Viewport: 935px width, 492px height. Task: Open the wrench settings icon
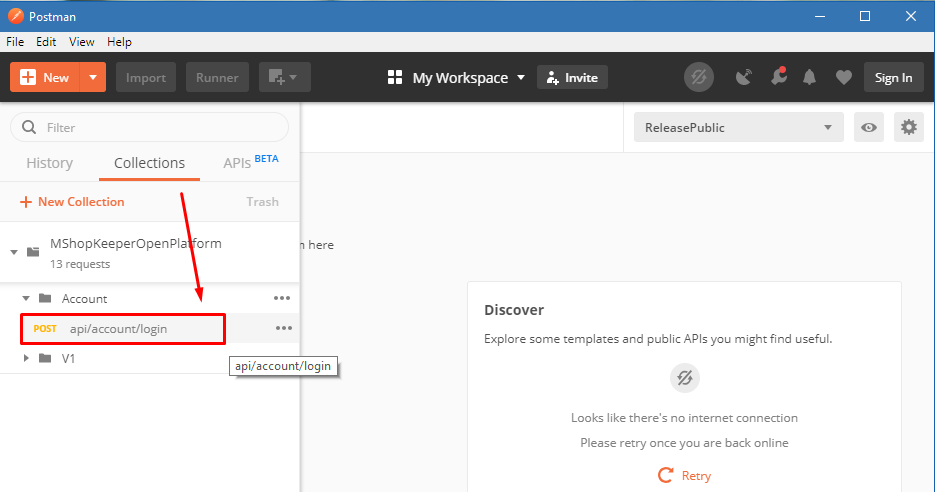(x=778, y=77)
